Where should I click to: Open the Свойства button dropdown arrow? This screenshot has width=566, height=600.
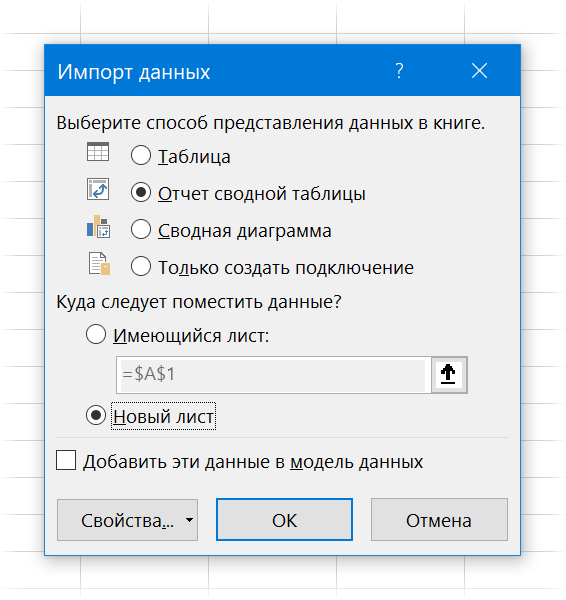pos(189,520)
